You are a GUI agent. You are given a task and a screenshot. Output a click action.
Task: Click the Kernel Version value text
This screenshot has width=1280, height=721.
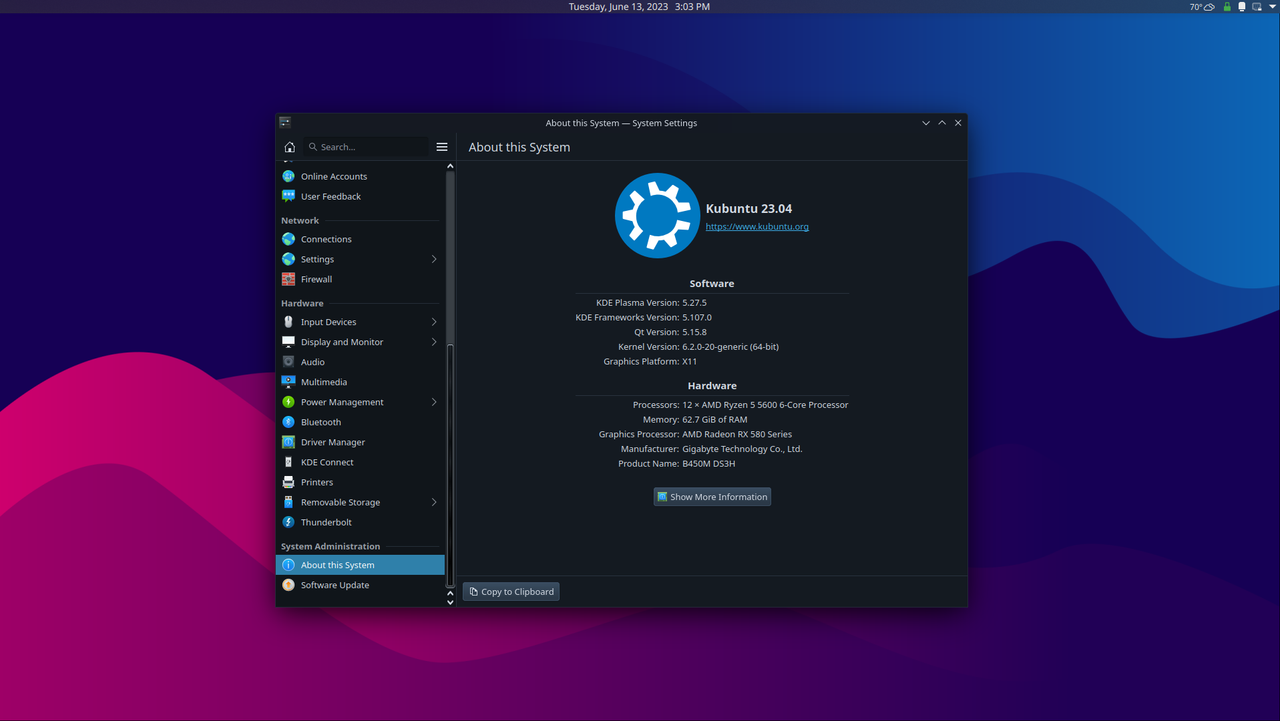pyautogui.click(x=730, y=347)
